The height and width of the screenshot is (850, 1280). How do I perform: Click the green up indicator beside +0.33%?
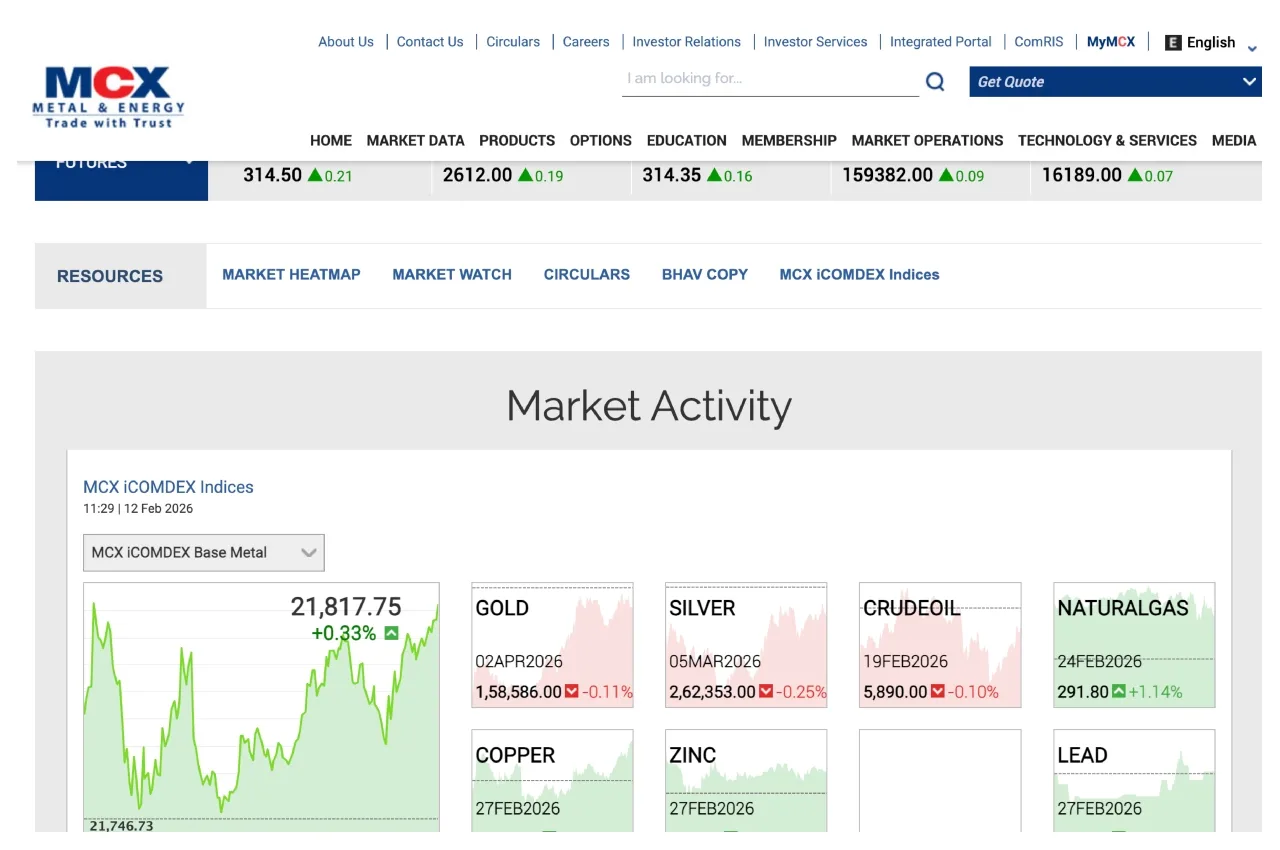click(391, 633)
